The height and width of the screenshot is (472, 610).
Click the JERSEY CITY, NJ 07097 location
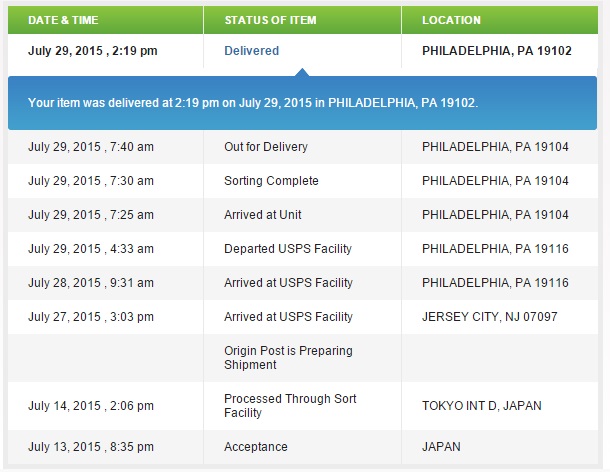point(489,317)
